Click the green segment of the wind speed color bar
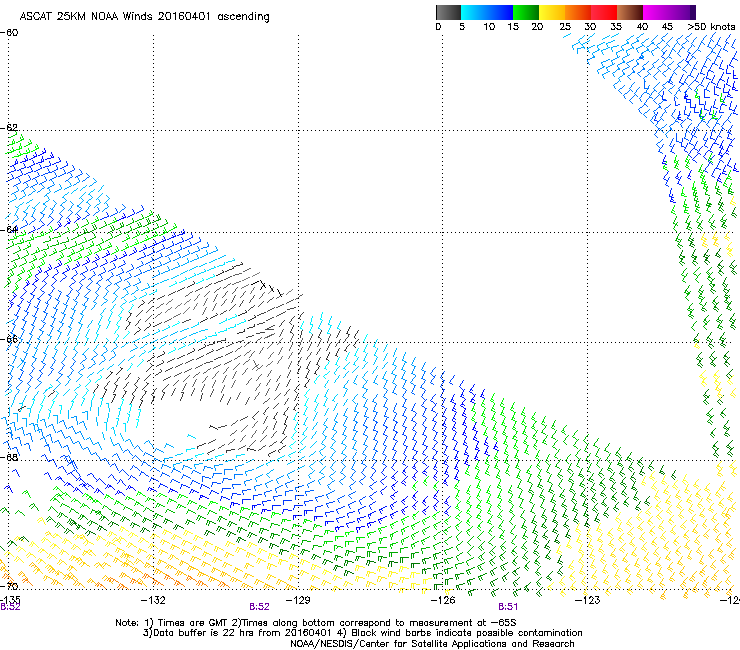This screenshot has height=650, width=740. (x=526, y=12)
